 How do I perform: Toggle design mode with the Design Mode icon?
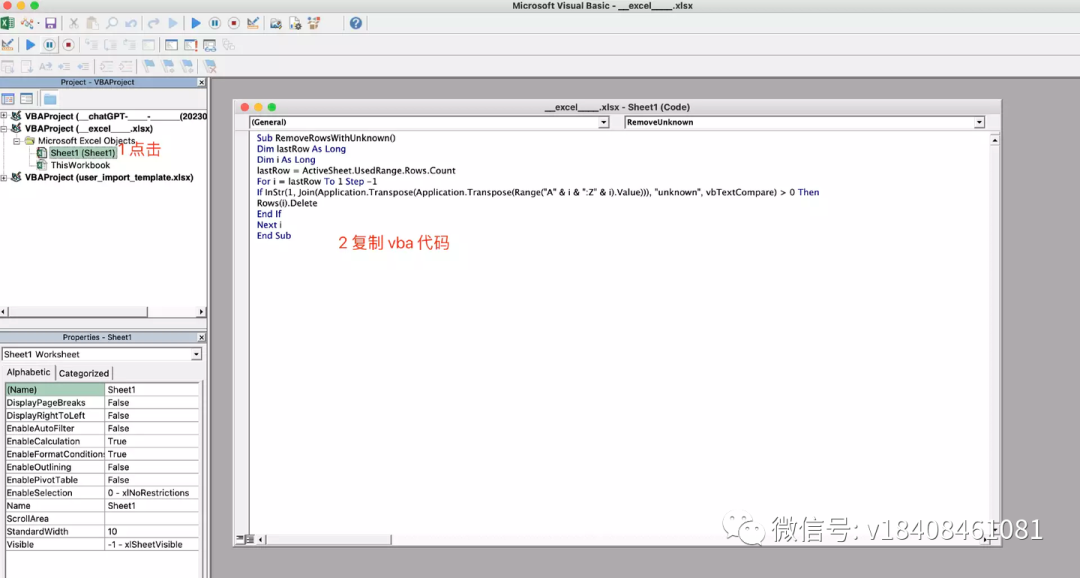point(253,21)
